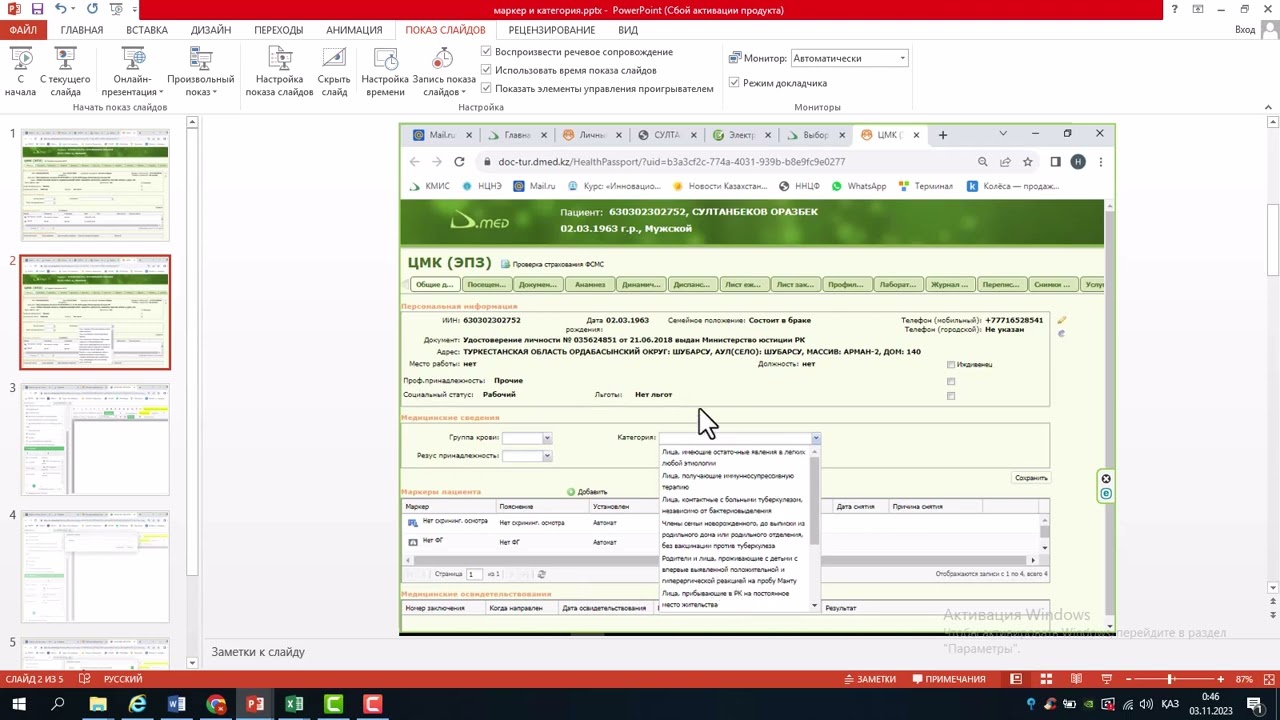The width and height of the screenshot is (1280, 720).
Task: Open File Explorer from taskbar
Action: (x=98, y=705)
